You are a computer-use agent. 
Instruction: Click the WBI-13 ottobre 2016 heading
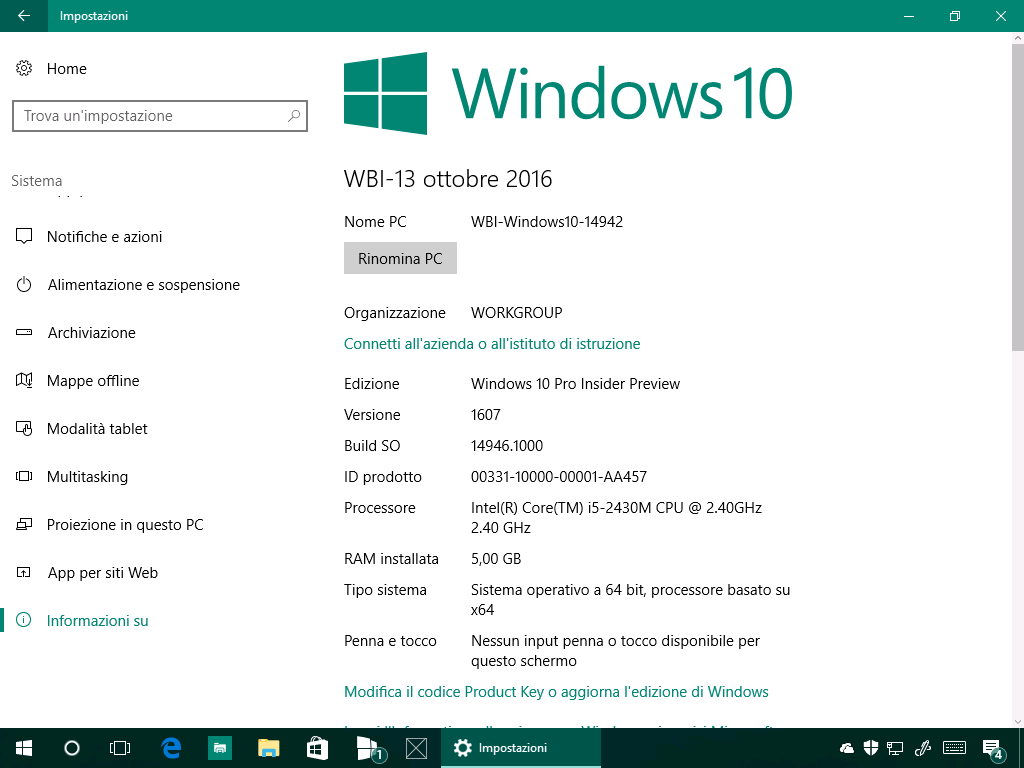click(448, 179)
